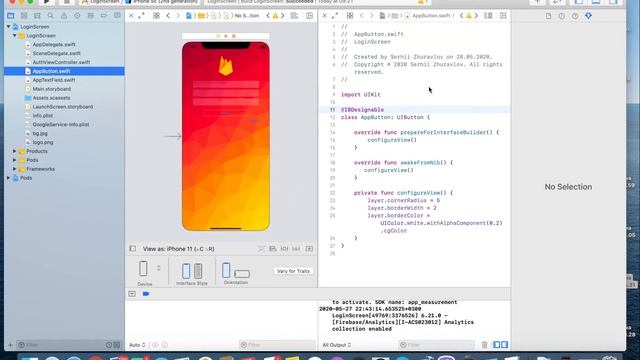Open the Breakpoint navigator
Screen dimensions: 640x360
(x=104, y=16)
